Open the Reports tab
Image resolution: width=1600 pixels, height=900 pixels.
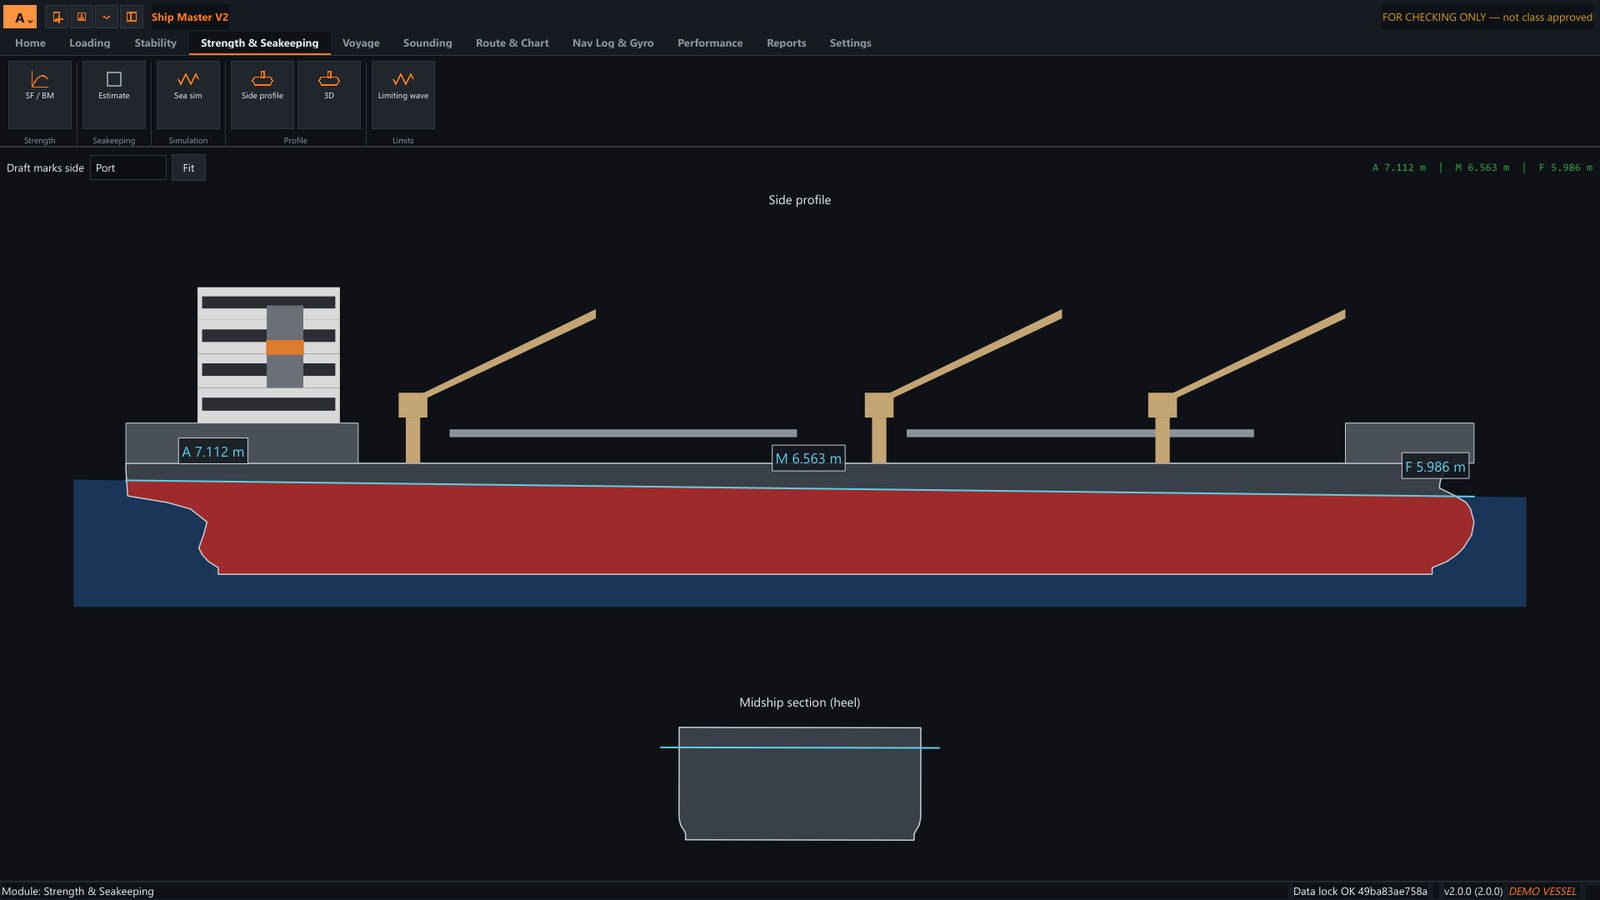pyautogui.click(x=786, y=43)
